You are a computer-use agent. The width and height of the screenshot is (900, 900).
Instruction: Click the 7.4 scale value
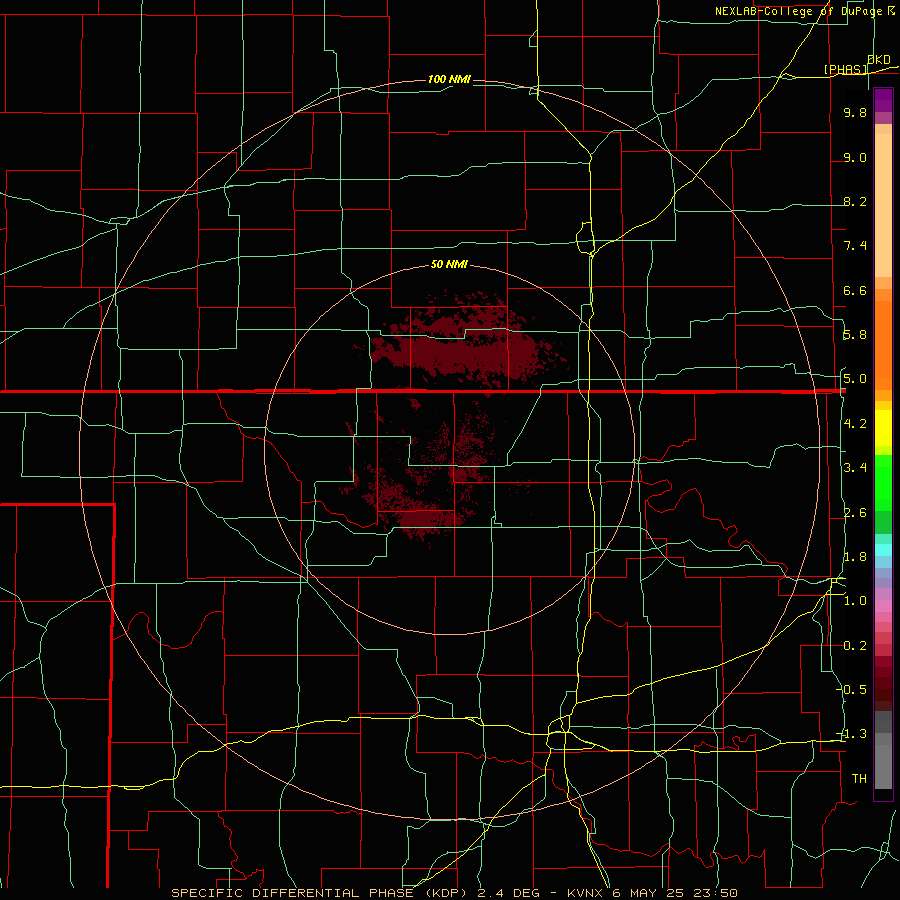(855, 246)
